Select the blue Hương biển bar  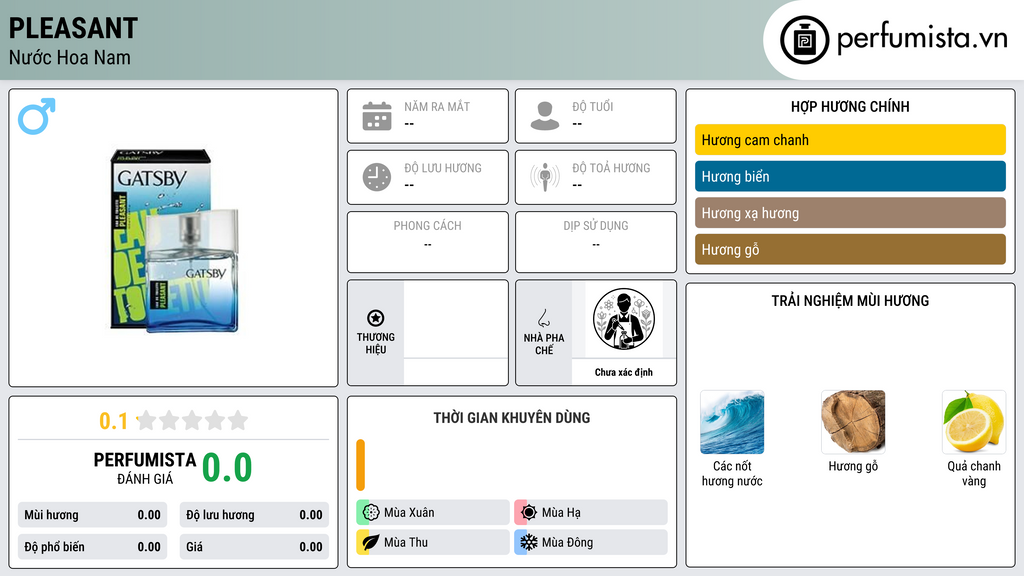[x=850, y=176]
